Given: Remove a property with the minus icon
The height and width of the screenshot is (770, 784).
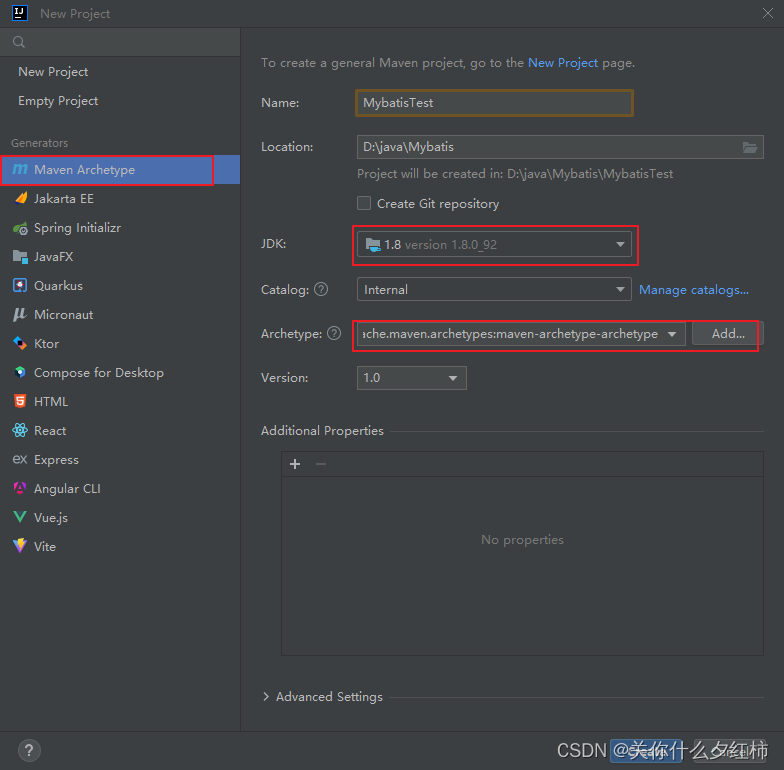Looking at the screenshot, I should 321,464.
